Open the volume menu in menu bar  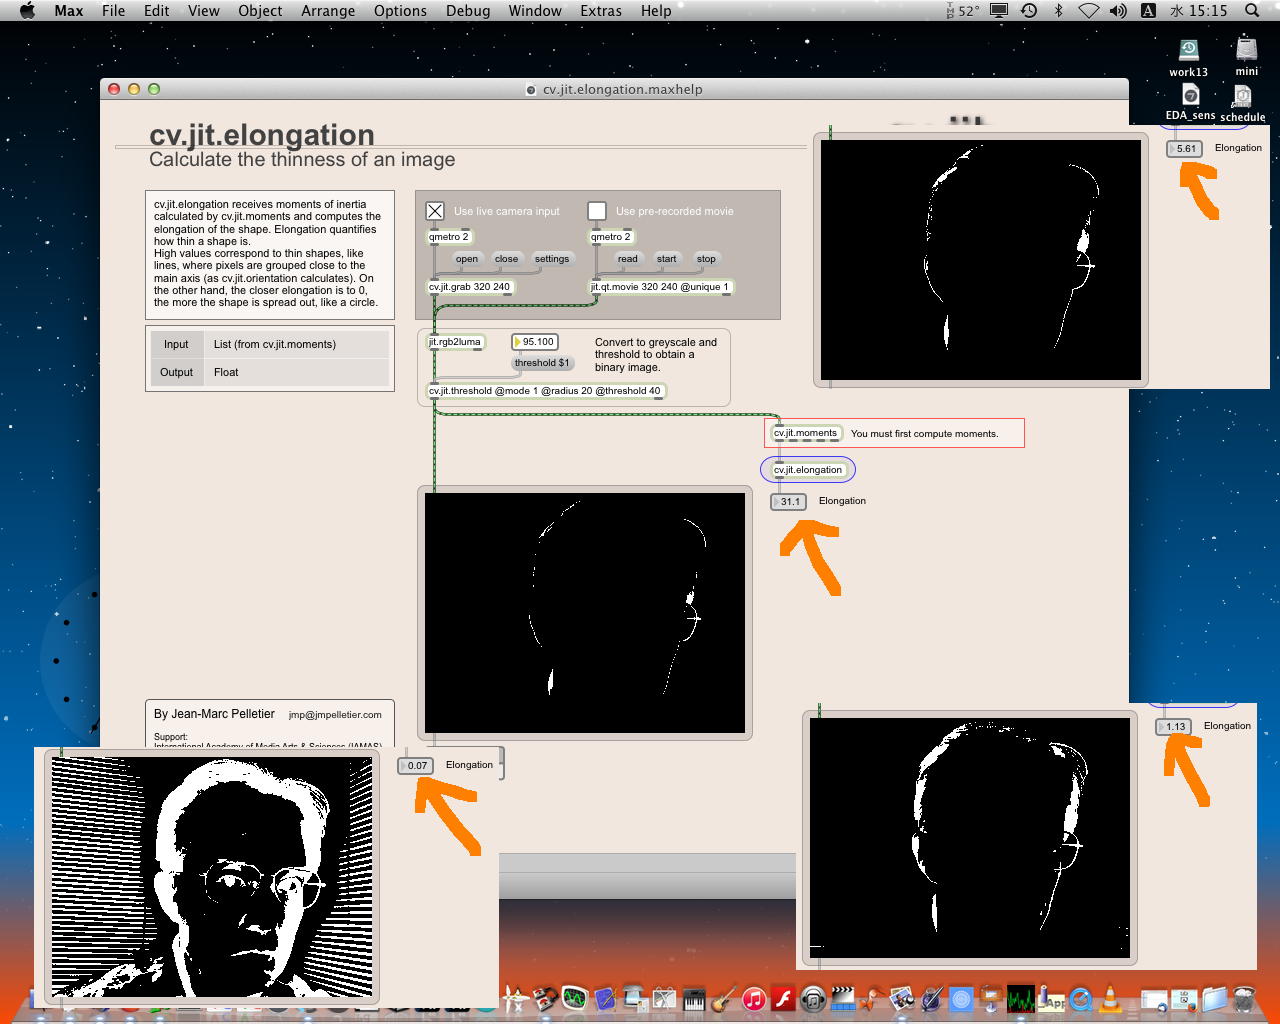click(1118, 11)
